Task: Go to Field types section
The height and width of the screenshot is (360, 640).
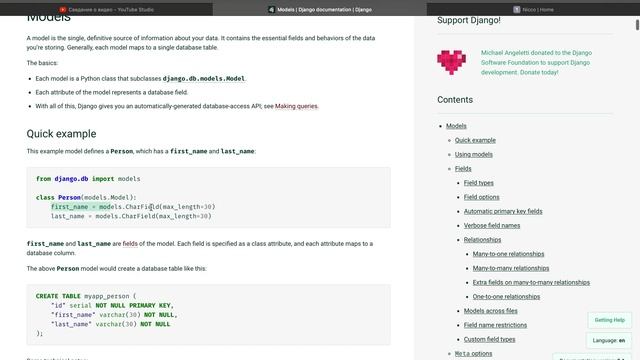Action: point(478,183)
